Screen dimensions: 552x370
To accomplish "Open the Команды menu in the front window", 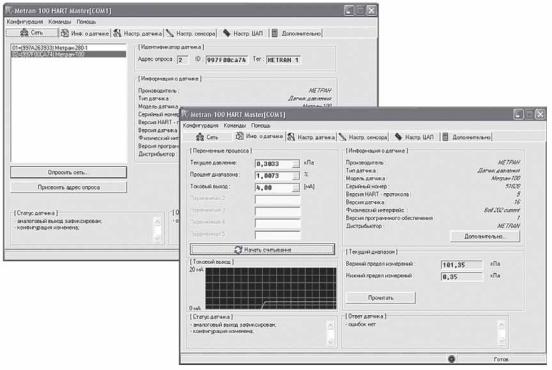I will coord(235,125).
